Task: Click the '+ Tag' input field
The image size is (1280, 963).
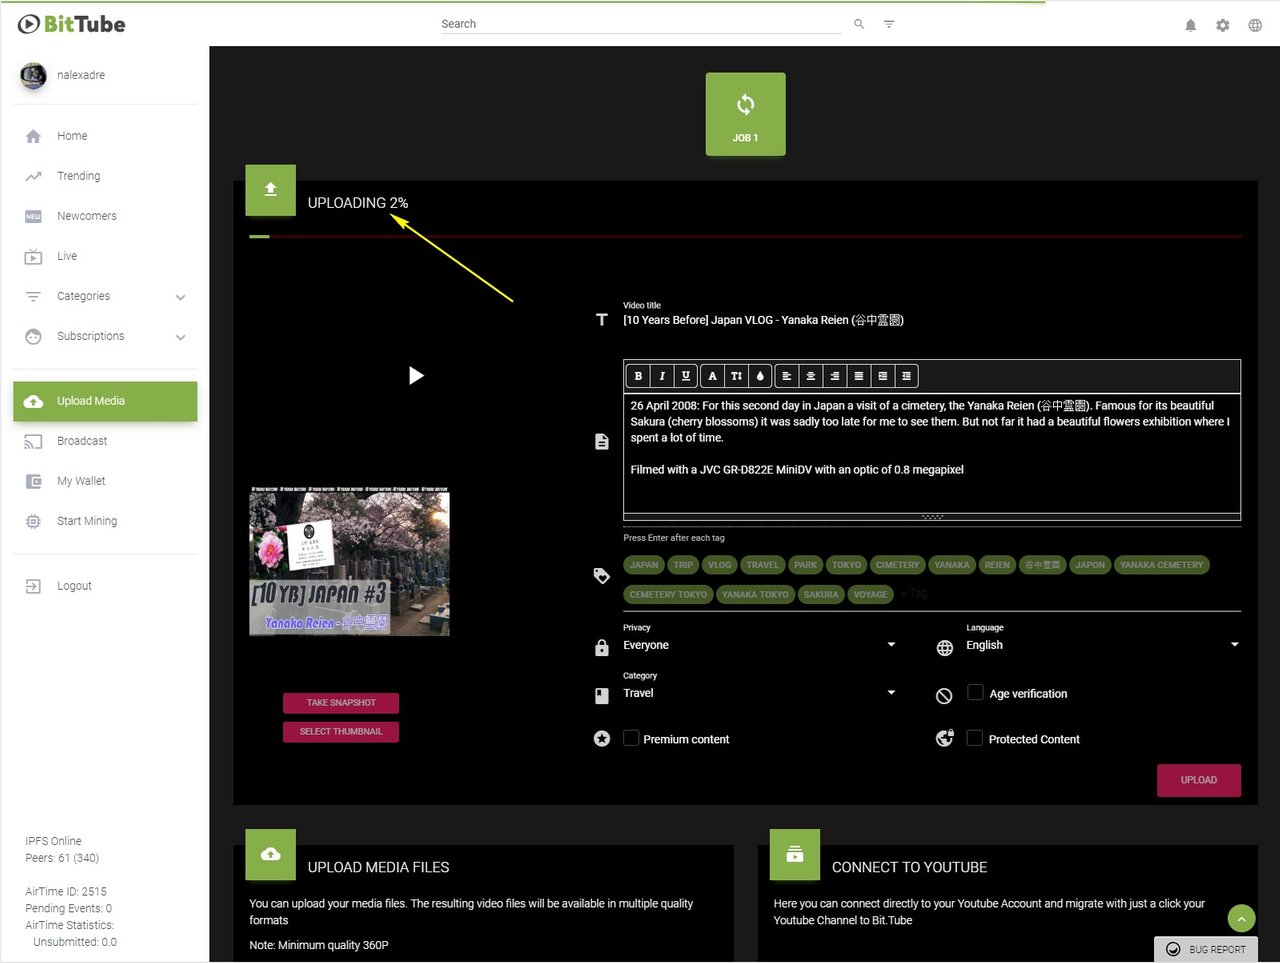Action: tap(914, 594)
